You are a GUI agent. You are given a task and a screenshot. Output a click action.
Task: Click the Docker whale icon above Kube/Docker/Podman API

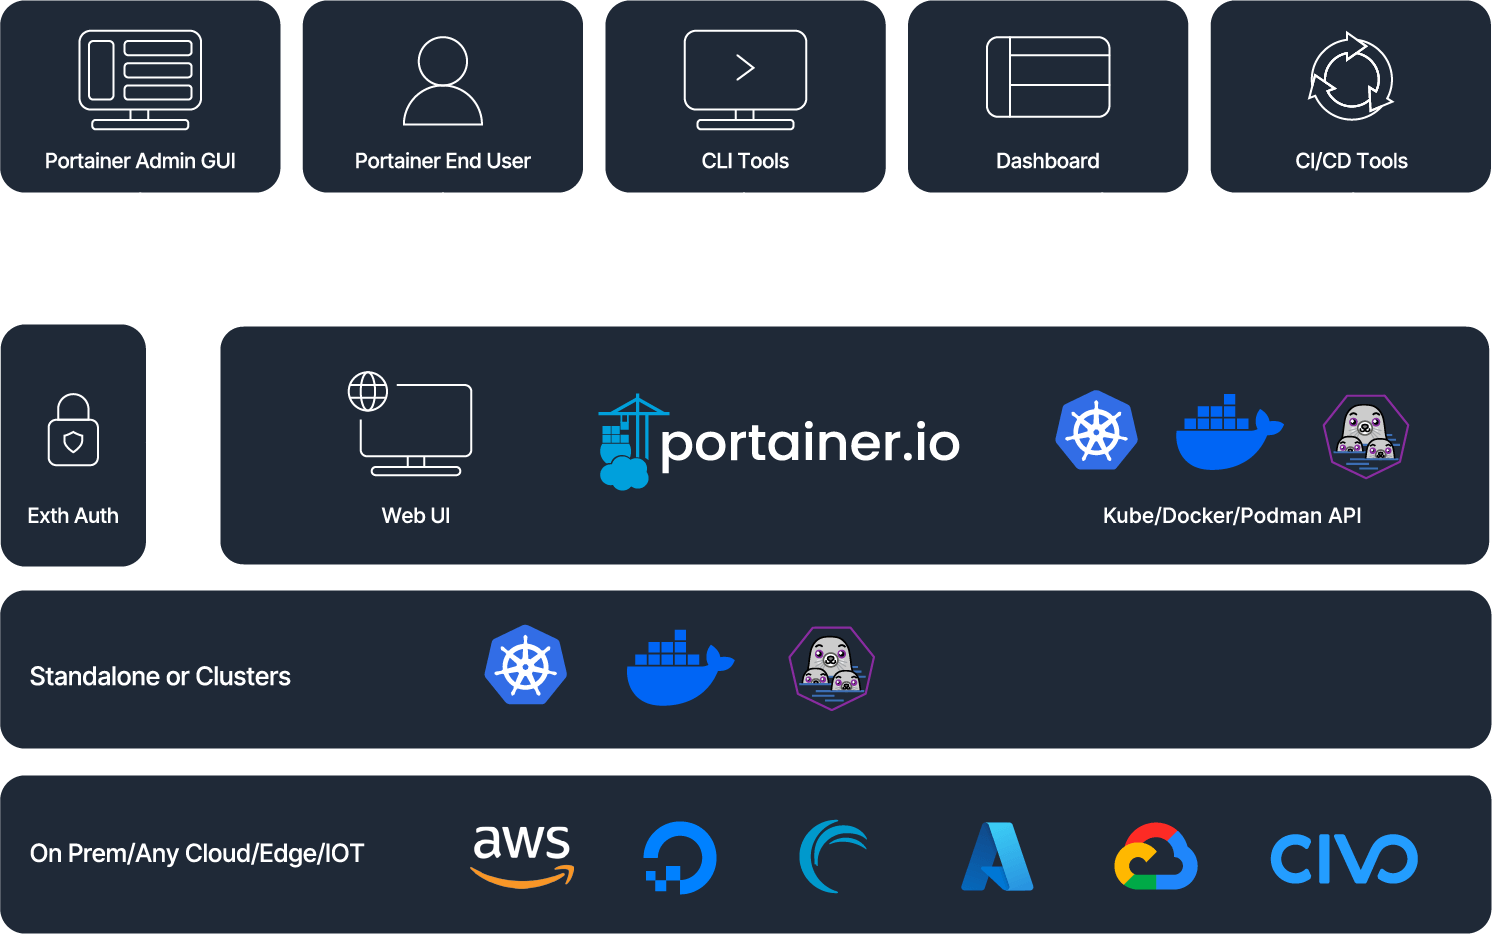click(x=1229, y=432)
